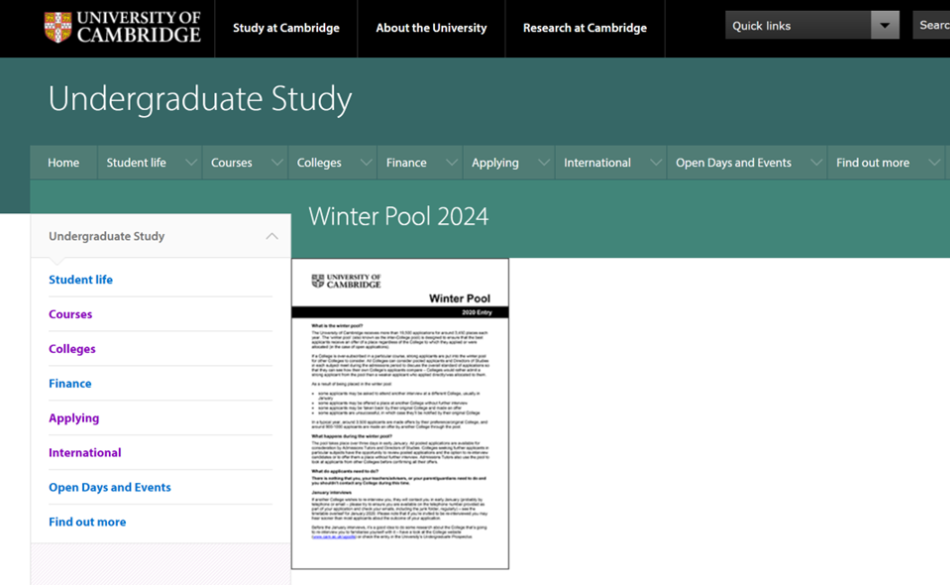Collapse the Undergraduate Study sidebar section
The height and width of the screenshot is (585, 950).
click(272, 236)
